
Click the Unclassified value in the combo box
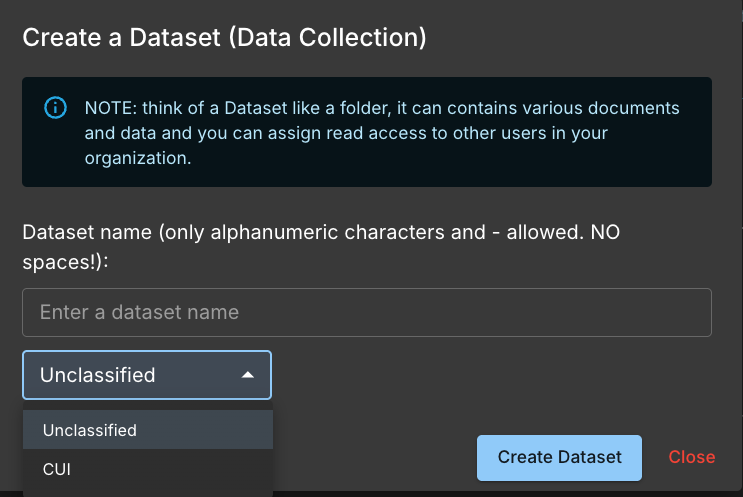[x=98, y=375]
